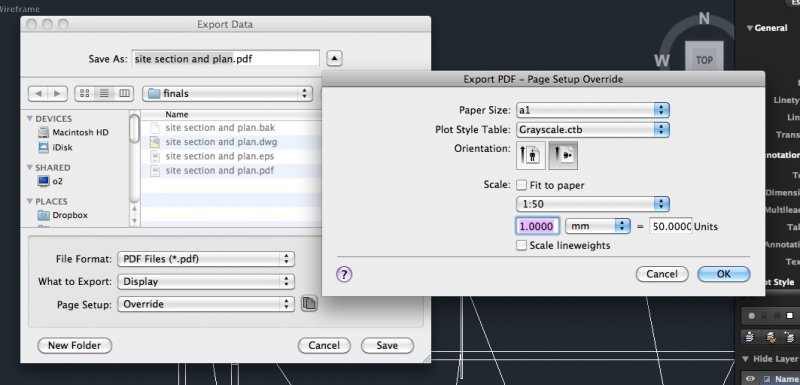Image resolution: width=800 pixels, height=385 pixels.
Task: Open Dropbox folder in sidebar
Action: (63, 215)
